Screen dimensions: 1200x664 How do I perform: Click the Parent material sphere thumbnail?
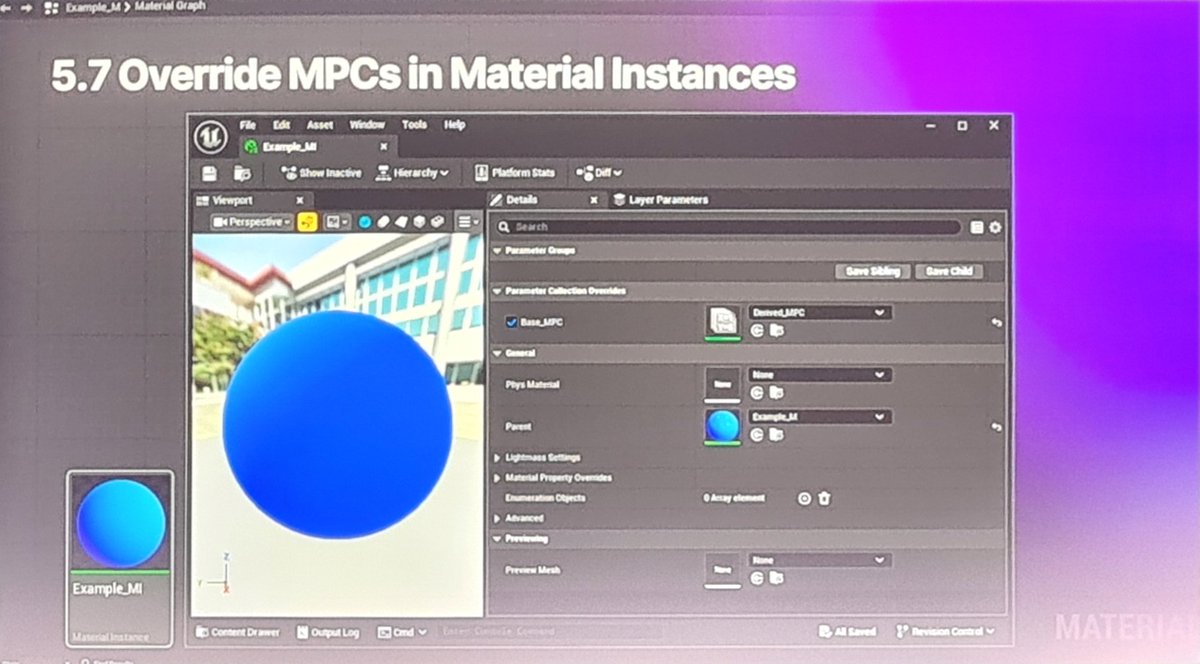723,426
